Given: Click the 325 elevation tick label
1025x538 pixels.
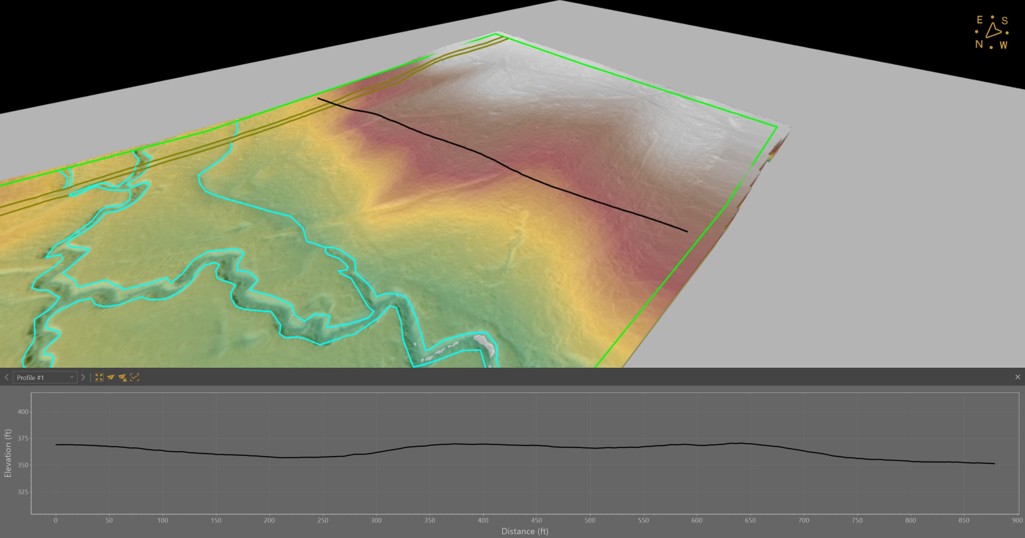Looking at the screenshot, I should coord(23,492).
